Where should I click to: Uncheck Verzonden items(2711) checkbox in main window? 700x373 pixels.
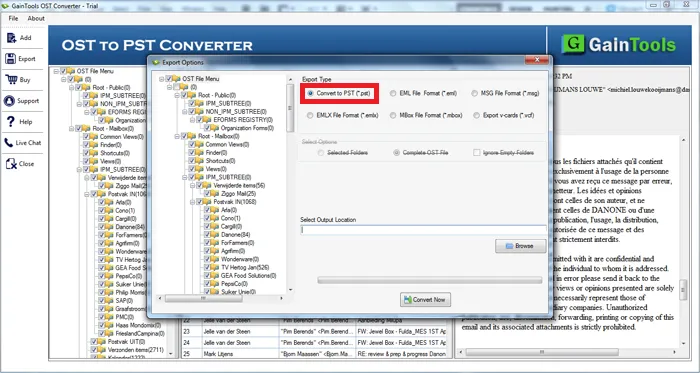94,350
